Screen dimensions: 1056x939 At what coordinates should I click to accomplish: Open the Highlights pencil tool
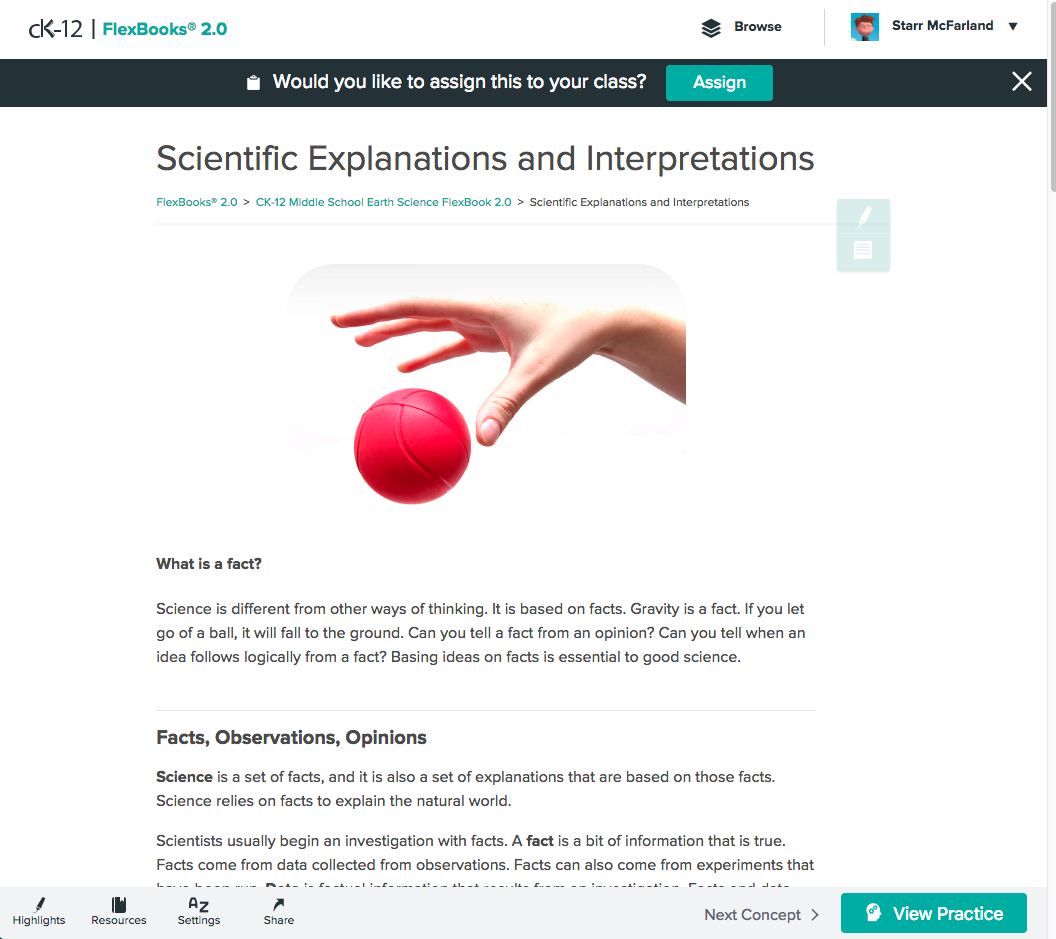(39, 911)
